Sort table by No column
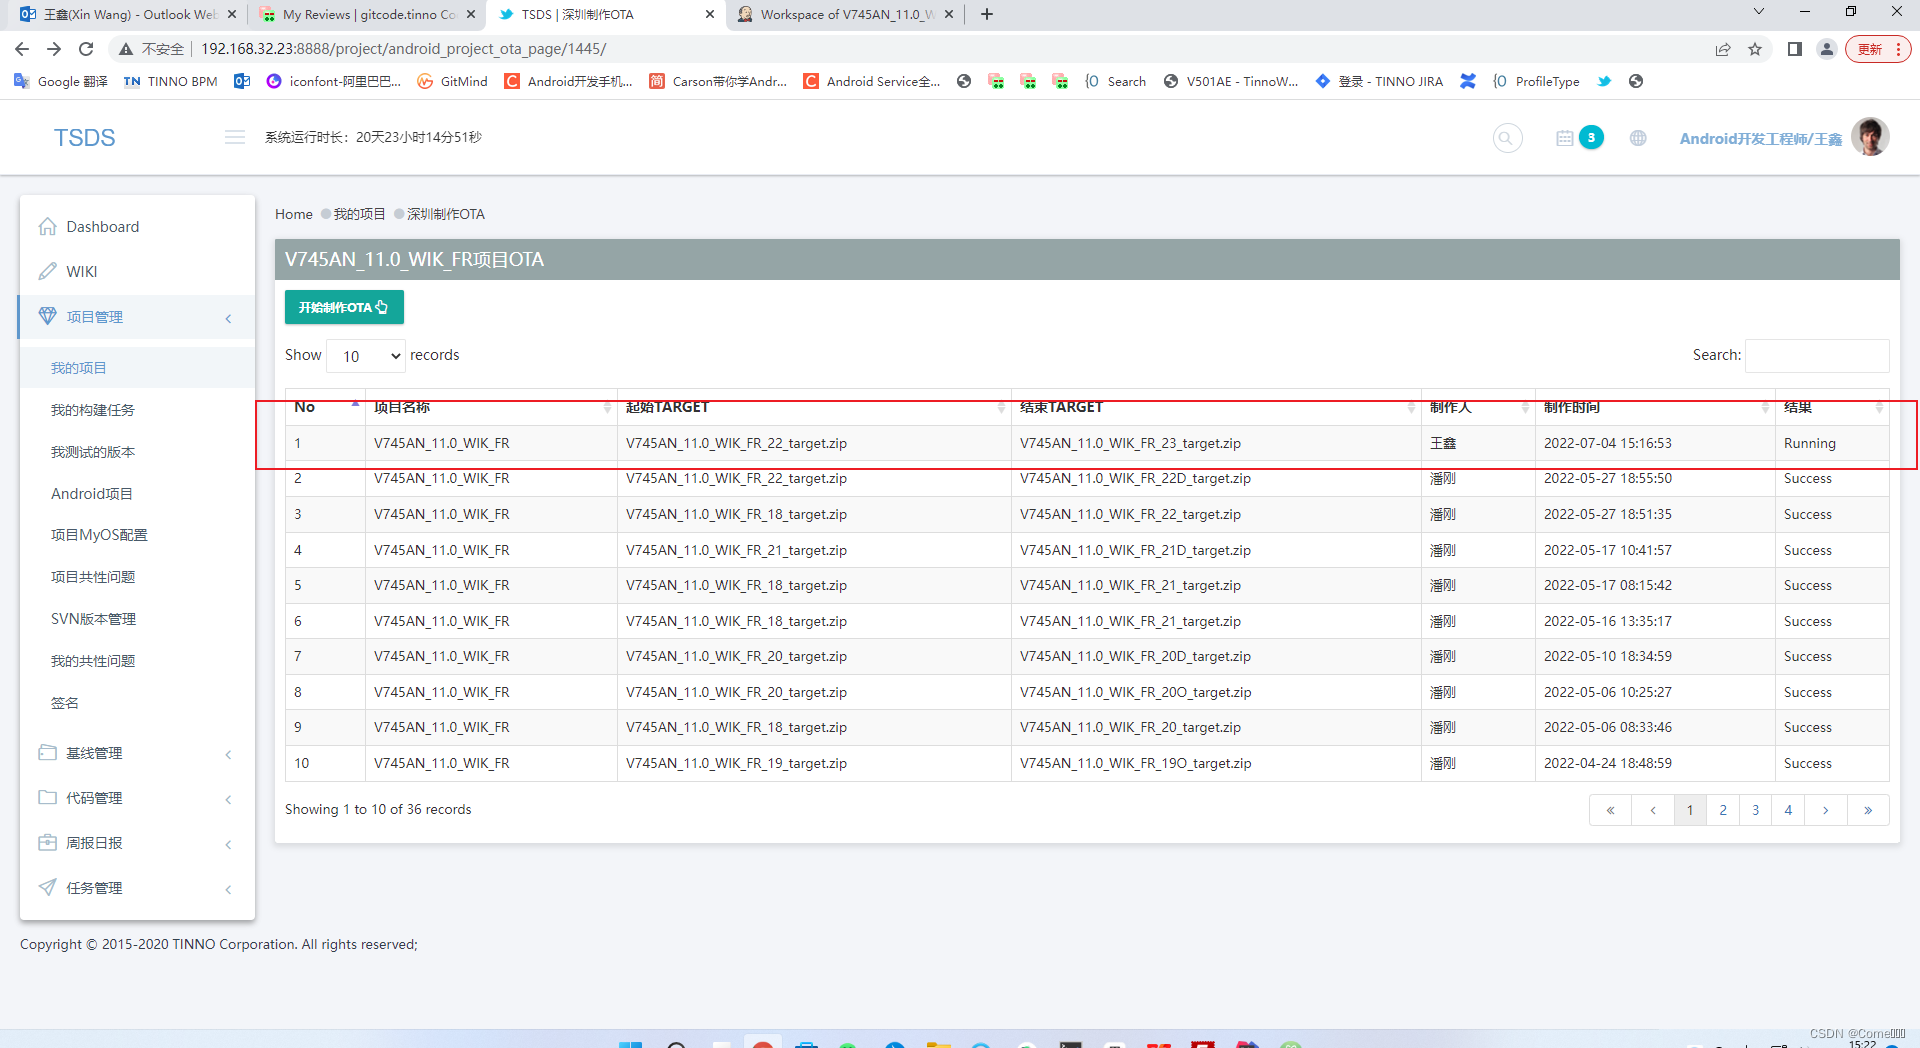The height and width of the screenshot is (1048, 1920). click(x=325, y=407)
